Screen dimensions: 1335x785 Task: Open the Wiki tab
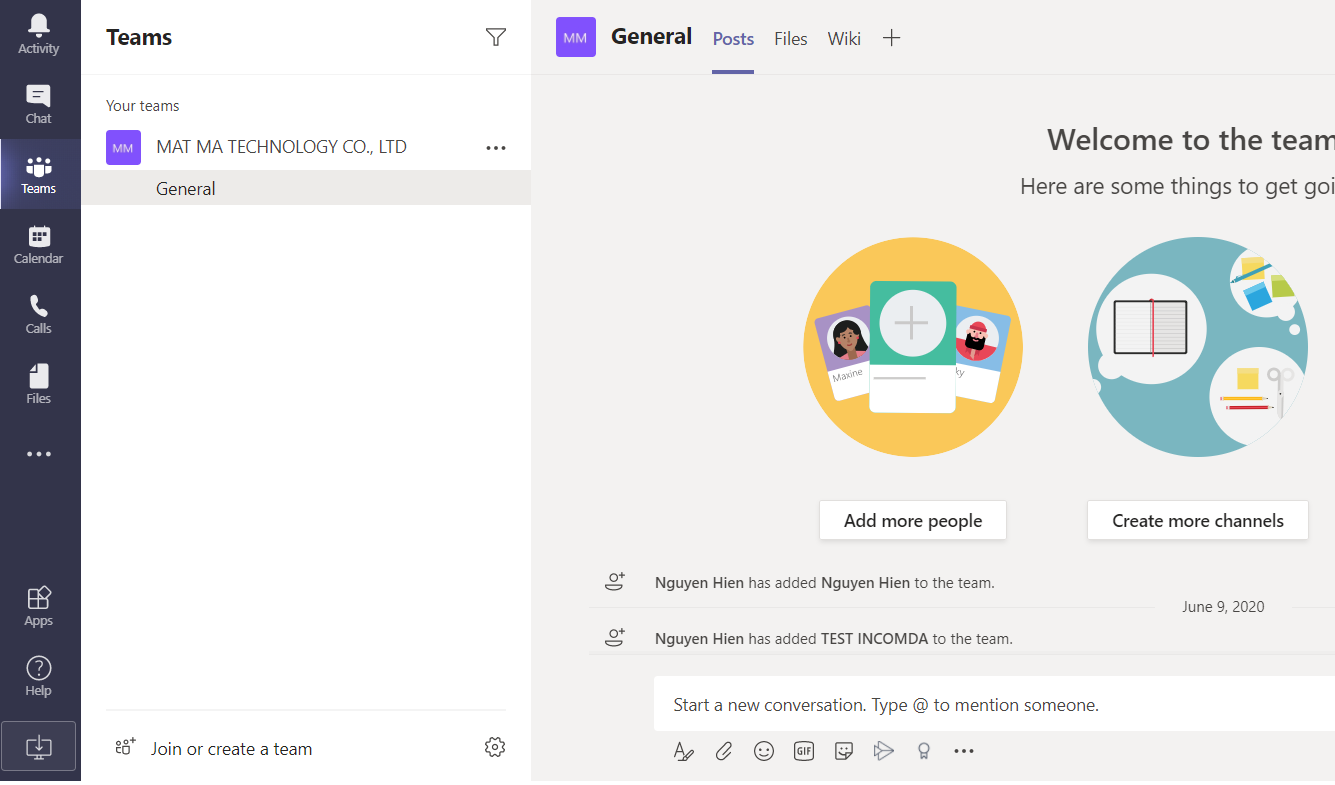click(844, 39)
